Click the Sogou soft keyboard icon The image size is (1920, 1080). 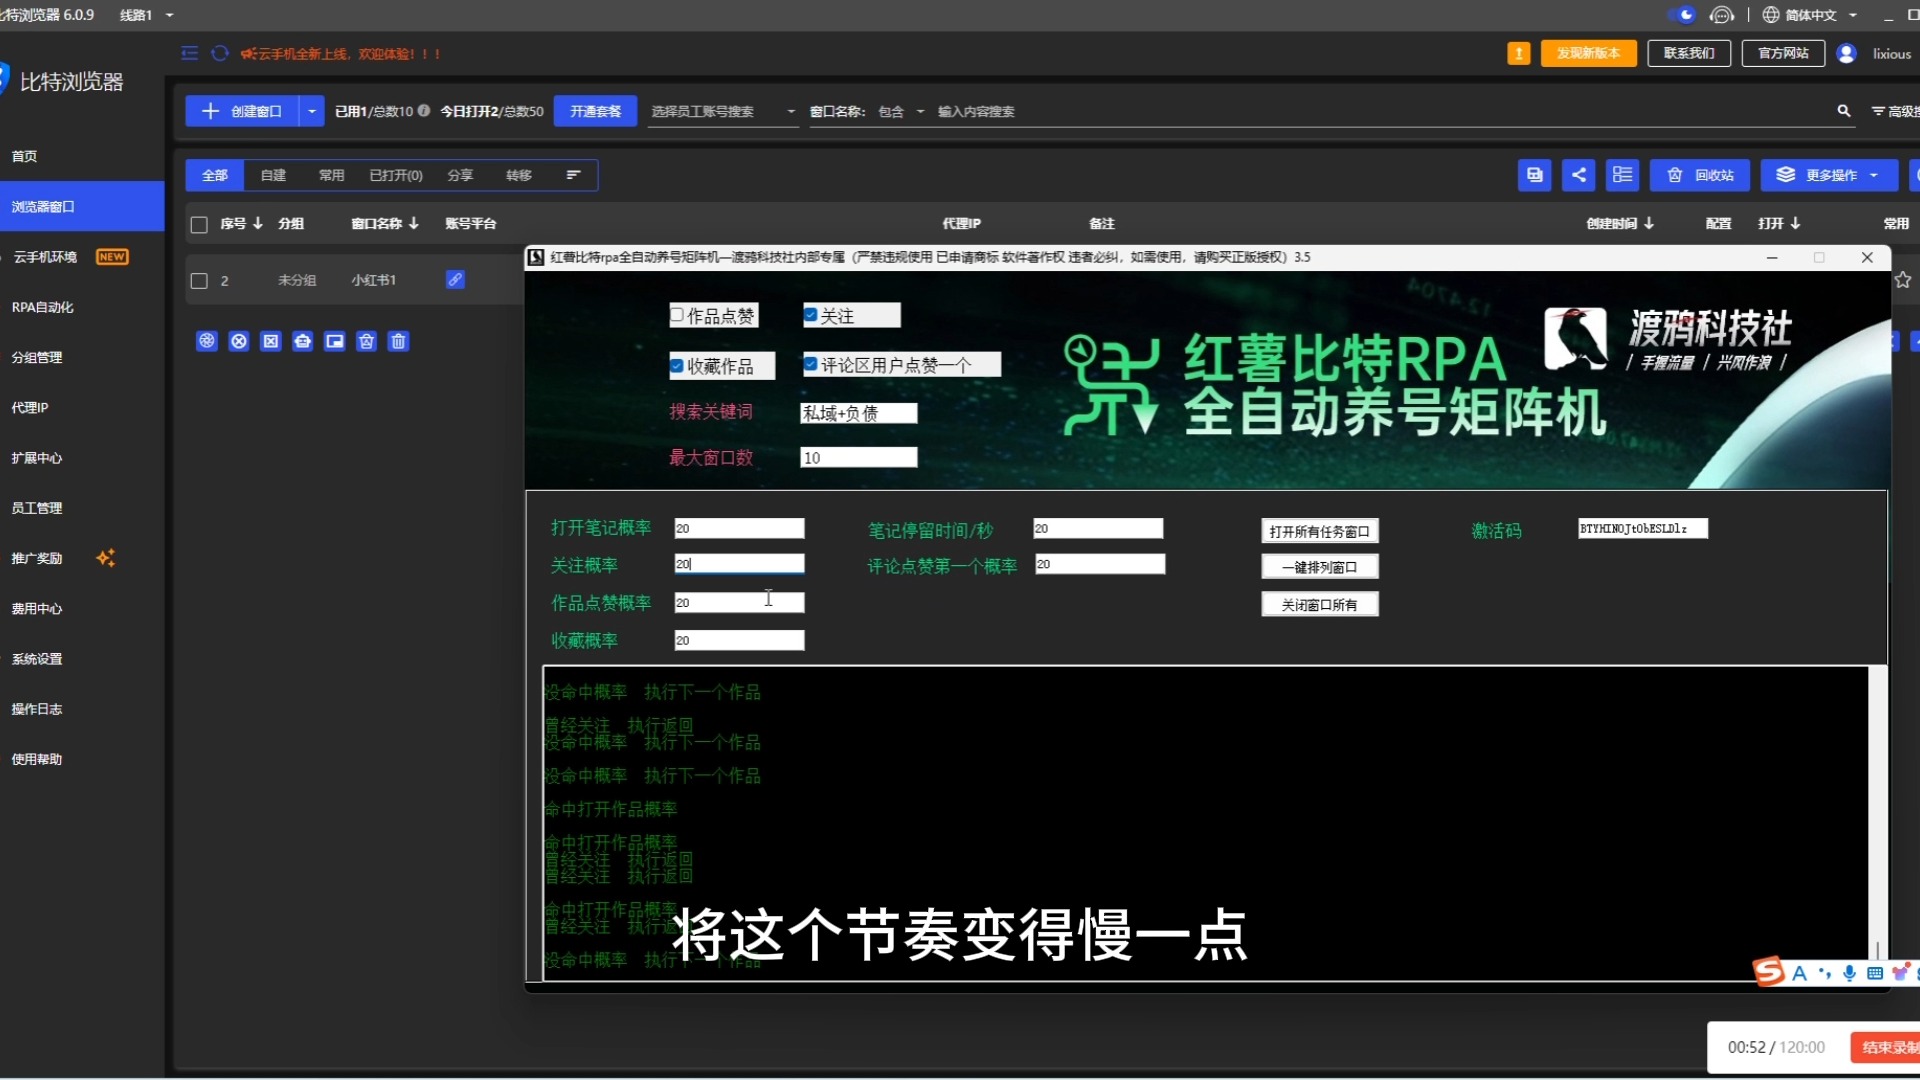click(1875, 973)
